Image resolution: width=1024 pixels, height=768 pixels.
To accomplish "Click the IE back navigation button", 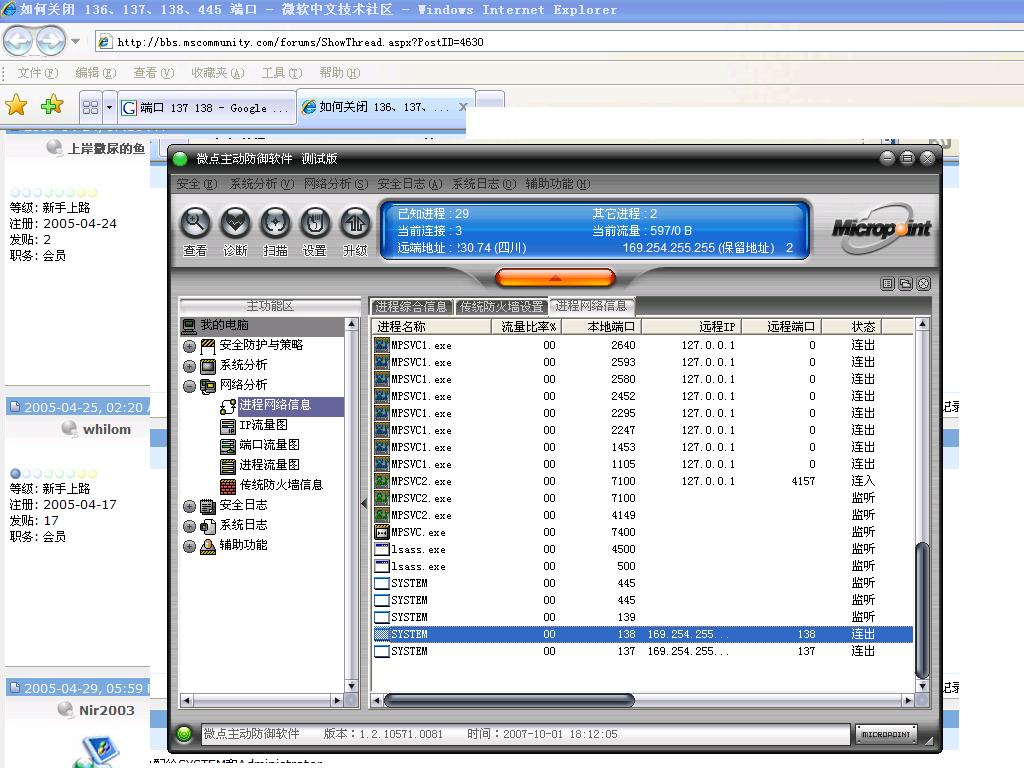I will pyautogui.click(x=18, y=41).
